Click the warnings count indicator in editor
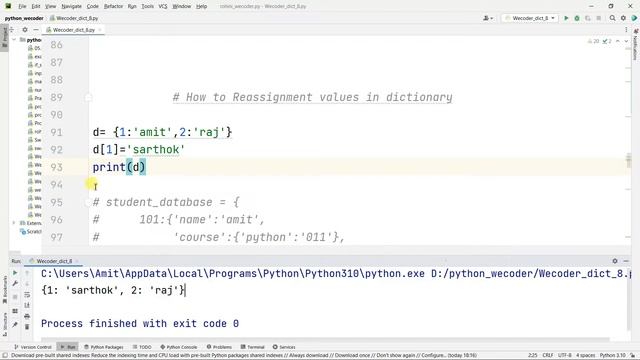The height and width of the screenshot is (360, 640). click(x=593, y=41)
